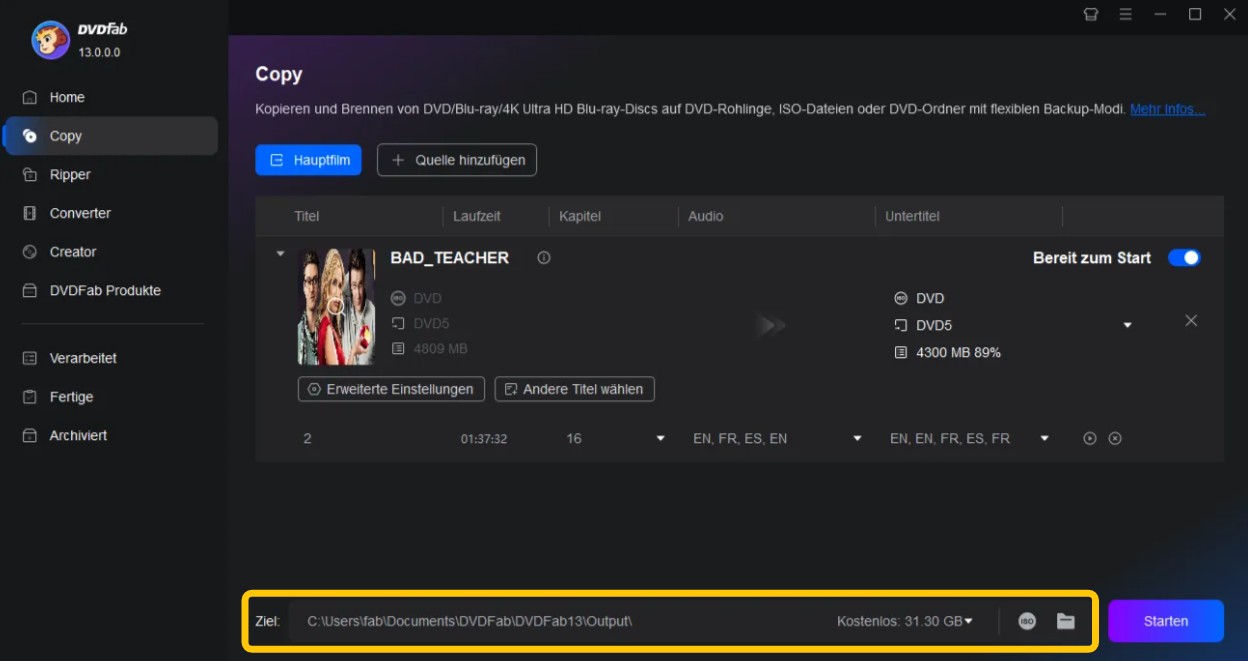The image size is (1248, 661).
Task: Open the Mehr Infos link
Action: pyautogui.click(x=1167, y=109)
